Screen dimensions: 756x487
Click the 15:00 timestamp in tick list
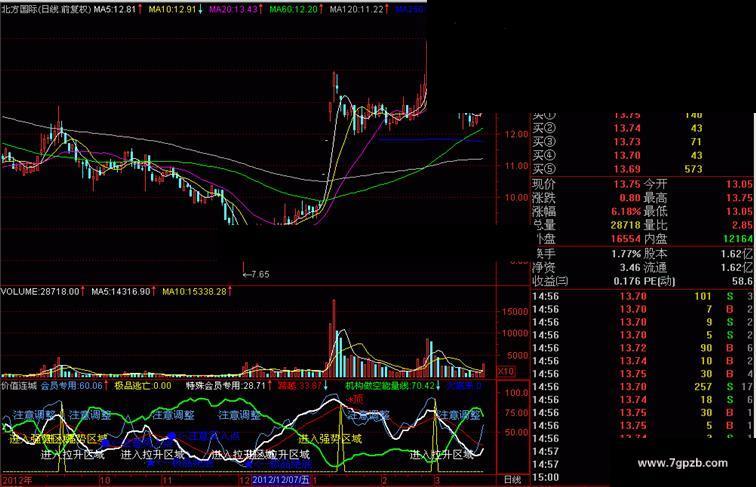[x=546, y=477]
